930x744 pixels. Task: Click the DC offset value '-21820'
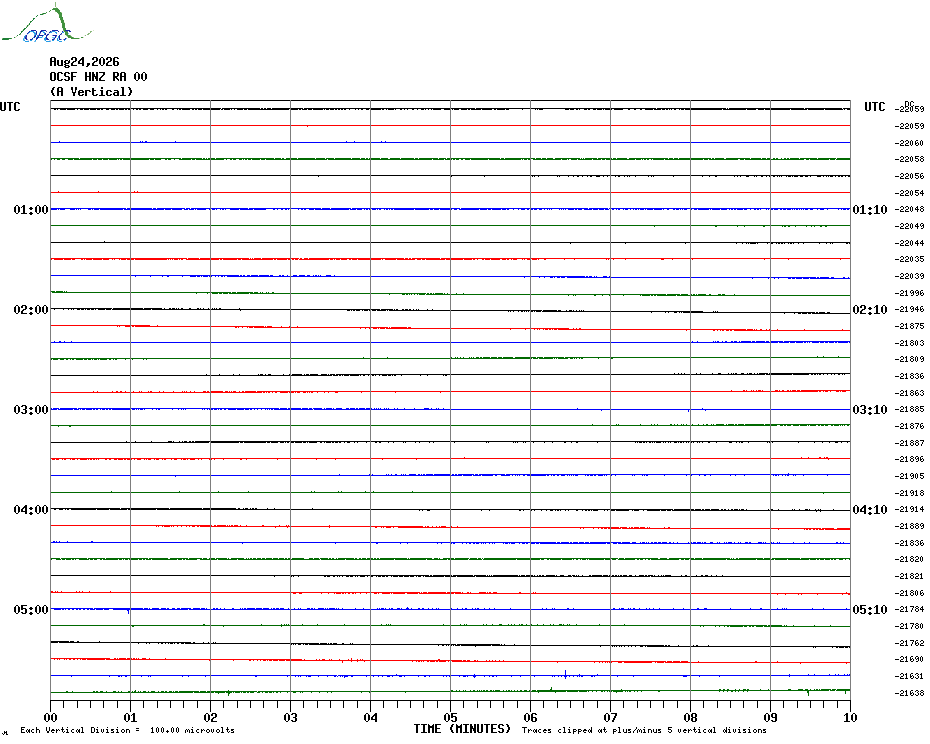[909, 559]
